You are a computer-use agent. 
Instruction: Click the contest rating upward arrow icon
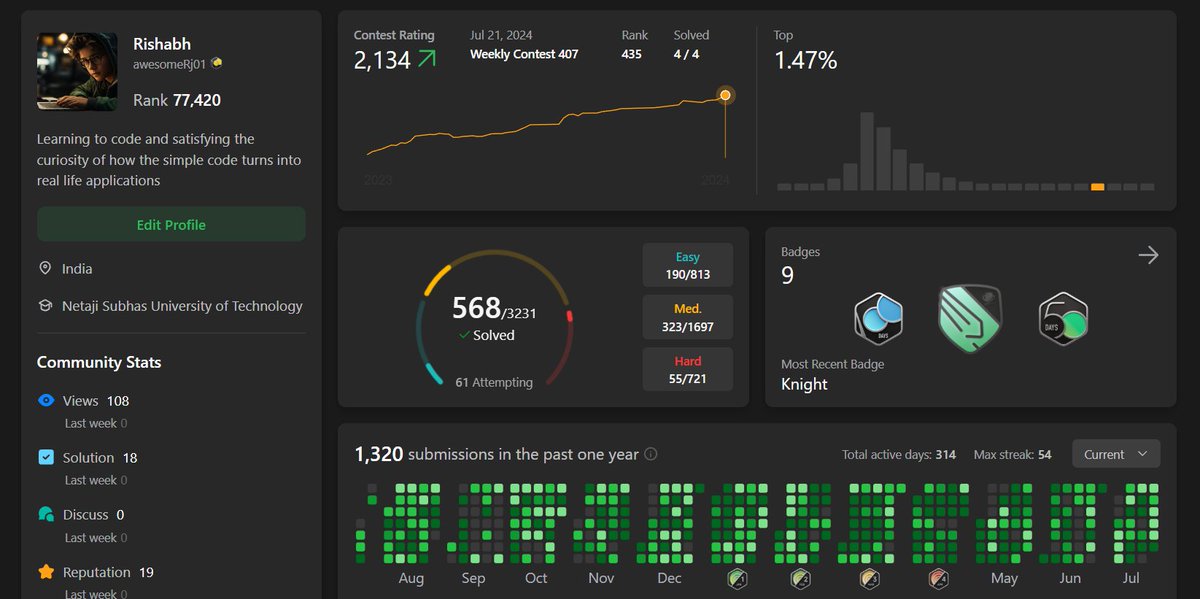427,60
